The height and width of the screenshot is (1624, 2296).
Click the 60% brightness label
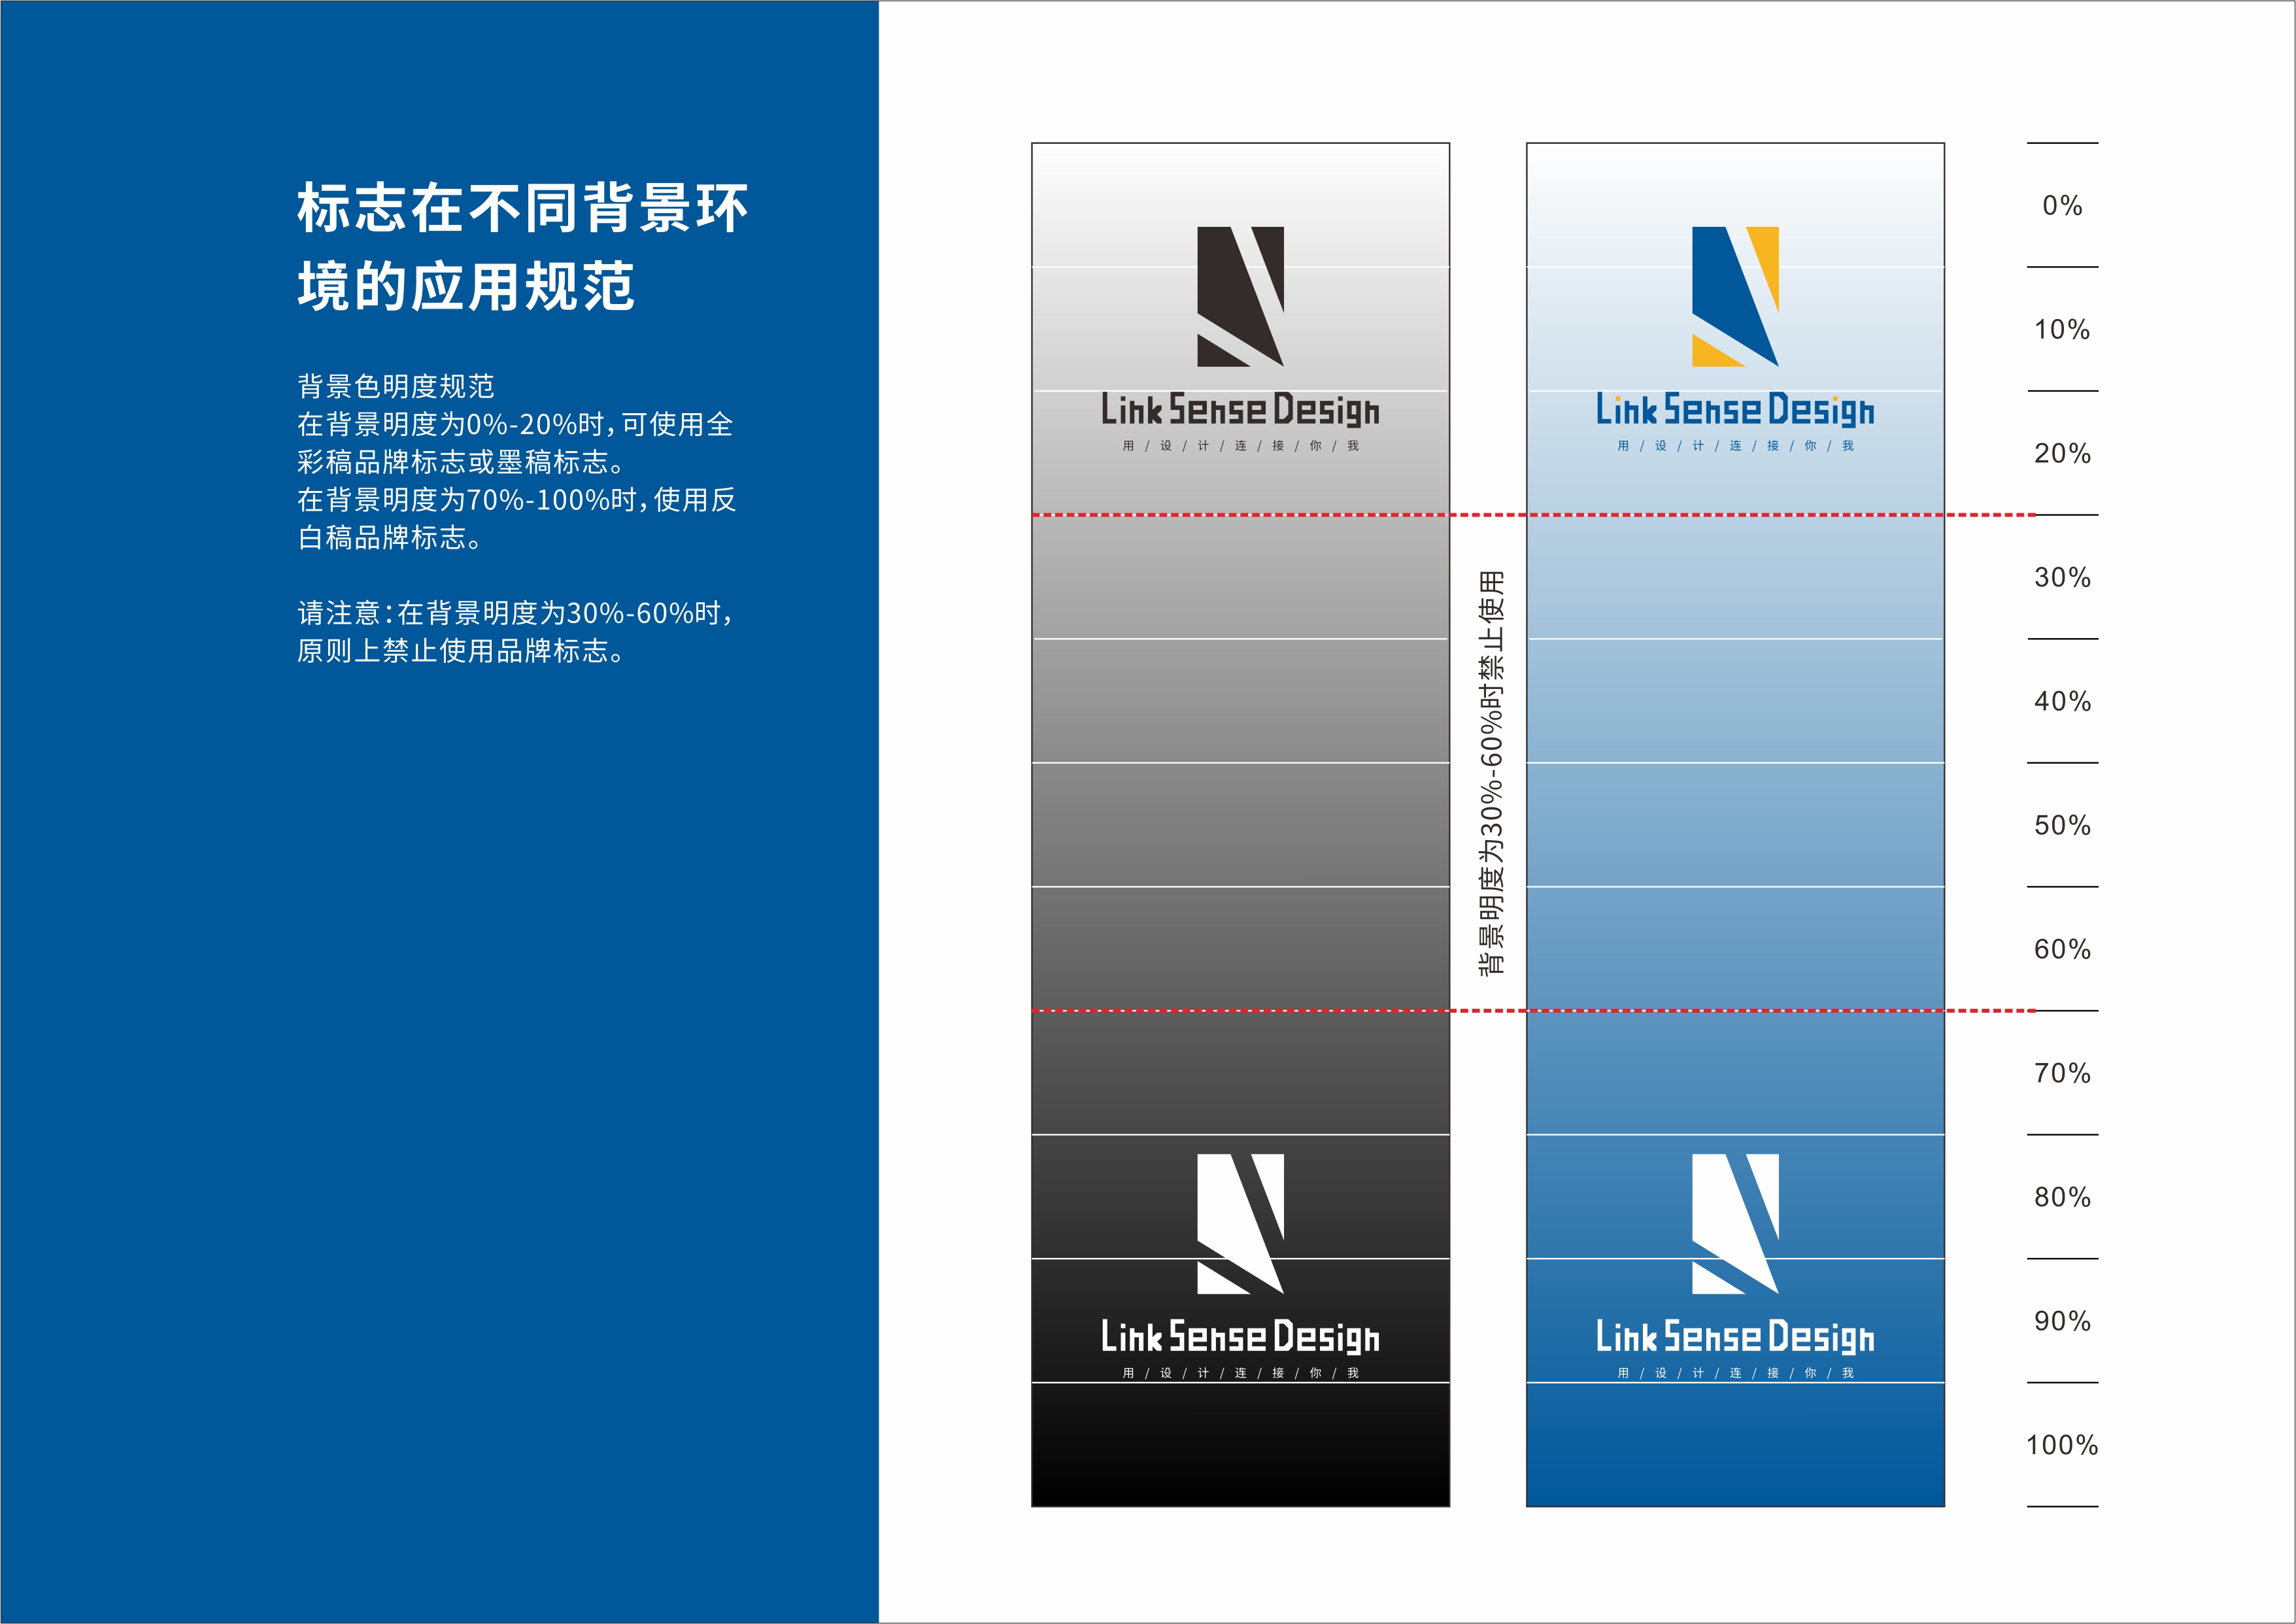[2062, 950]
